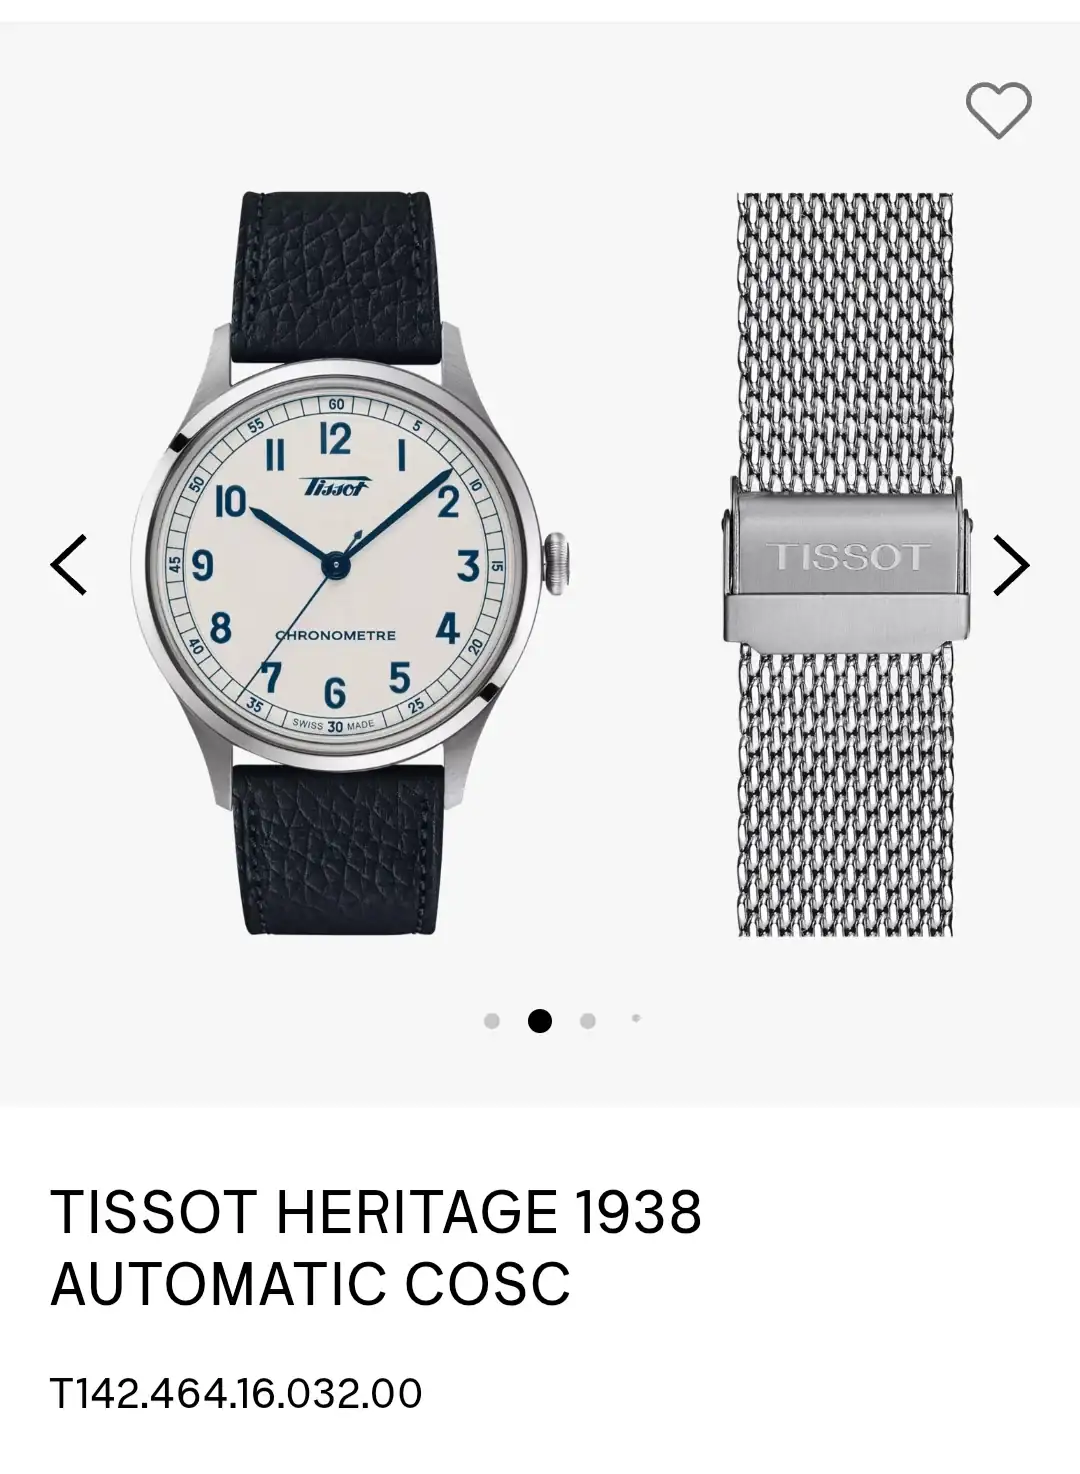1080x1474 pixels.
Task: Open the watch dial image
Action: (336, 565)
